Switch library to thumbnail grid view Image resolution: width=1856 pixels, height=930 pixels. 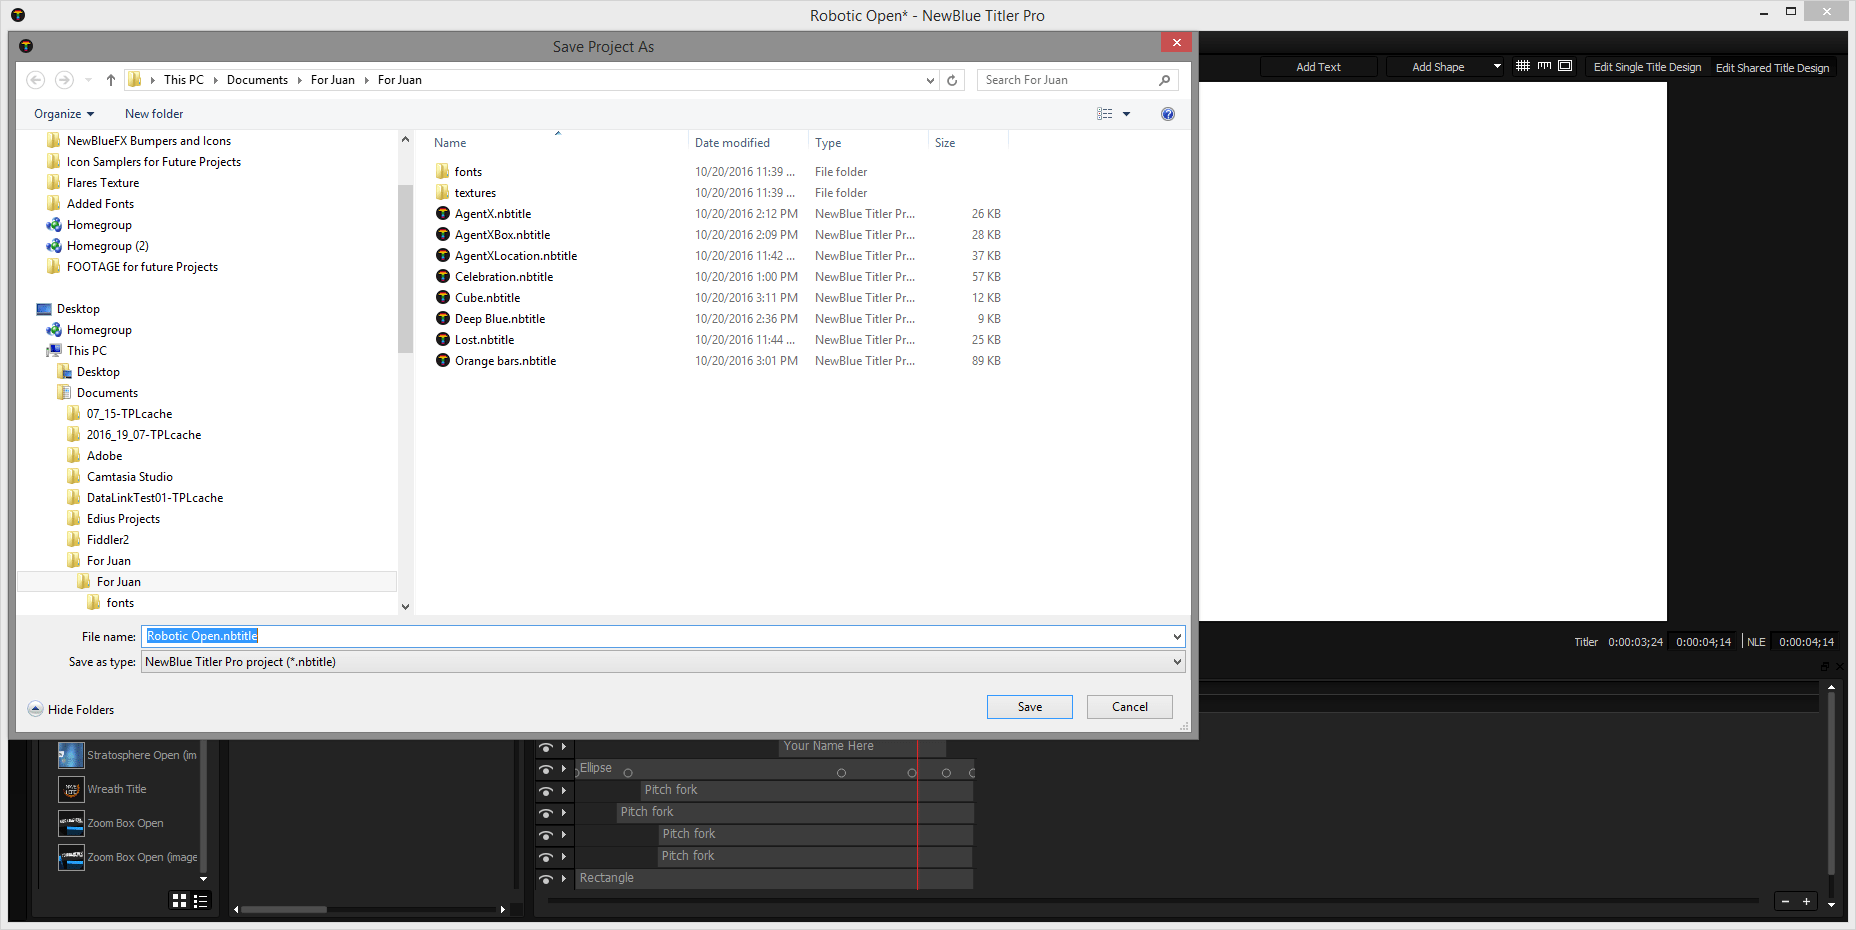(180, 901)
